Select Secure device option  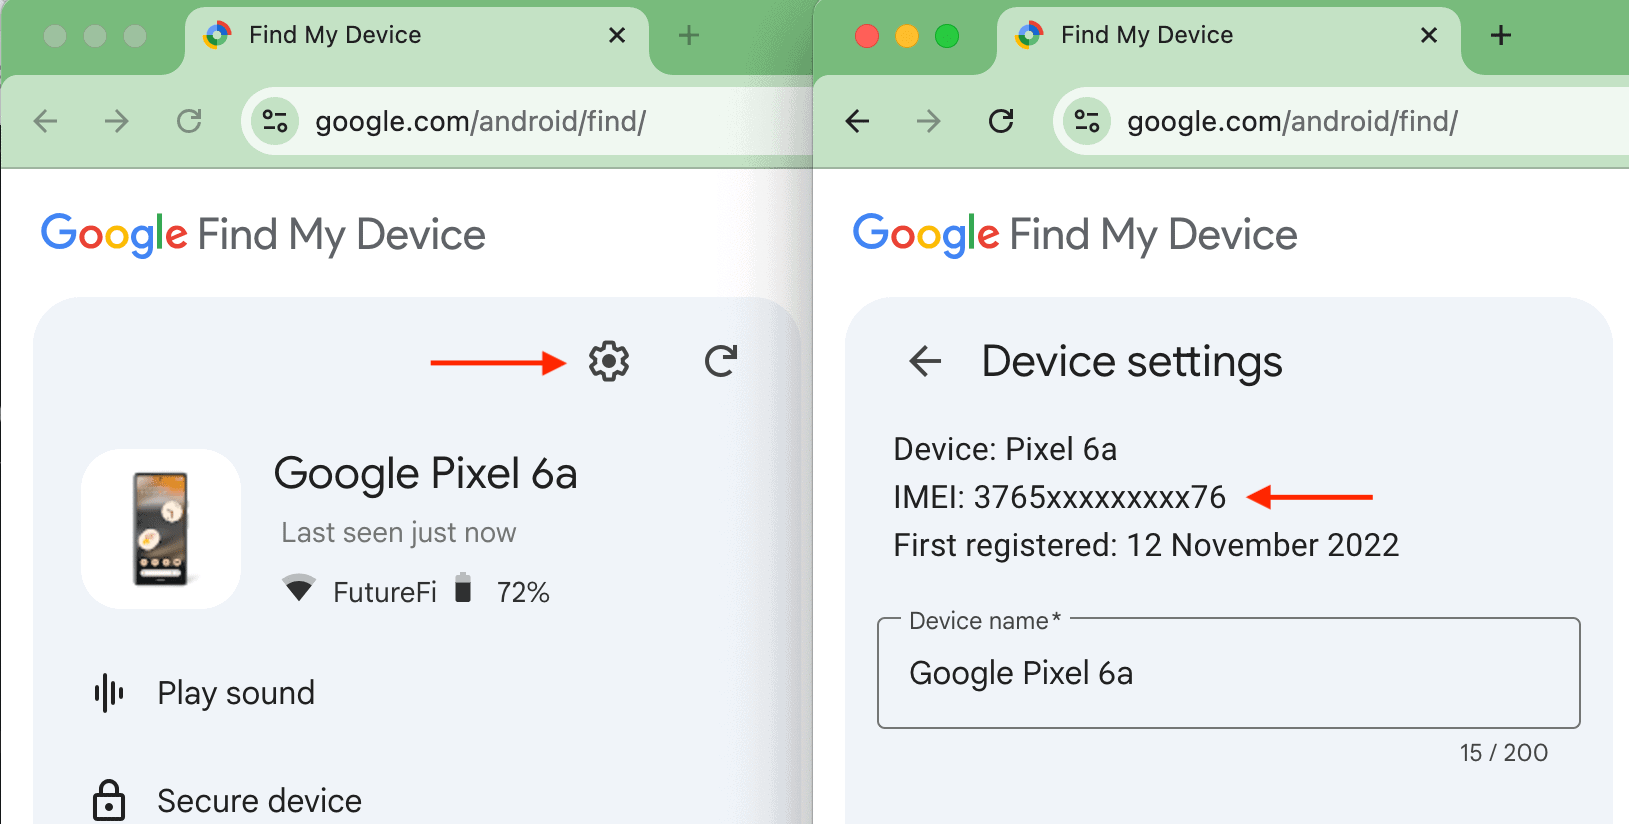(x=258, y=801)
